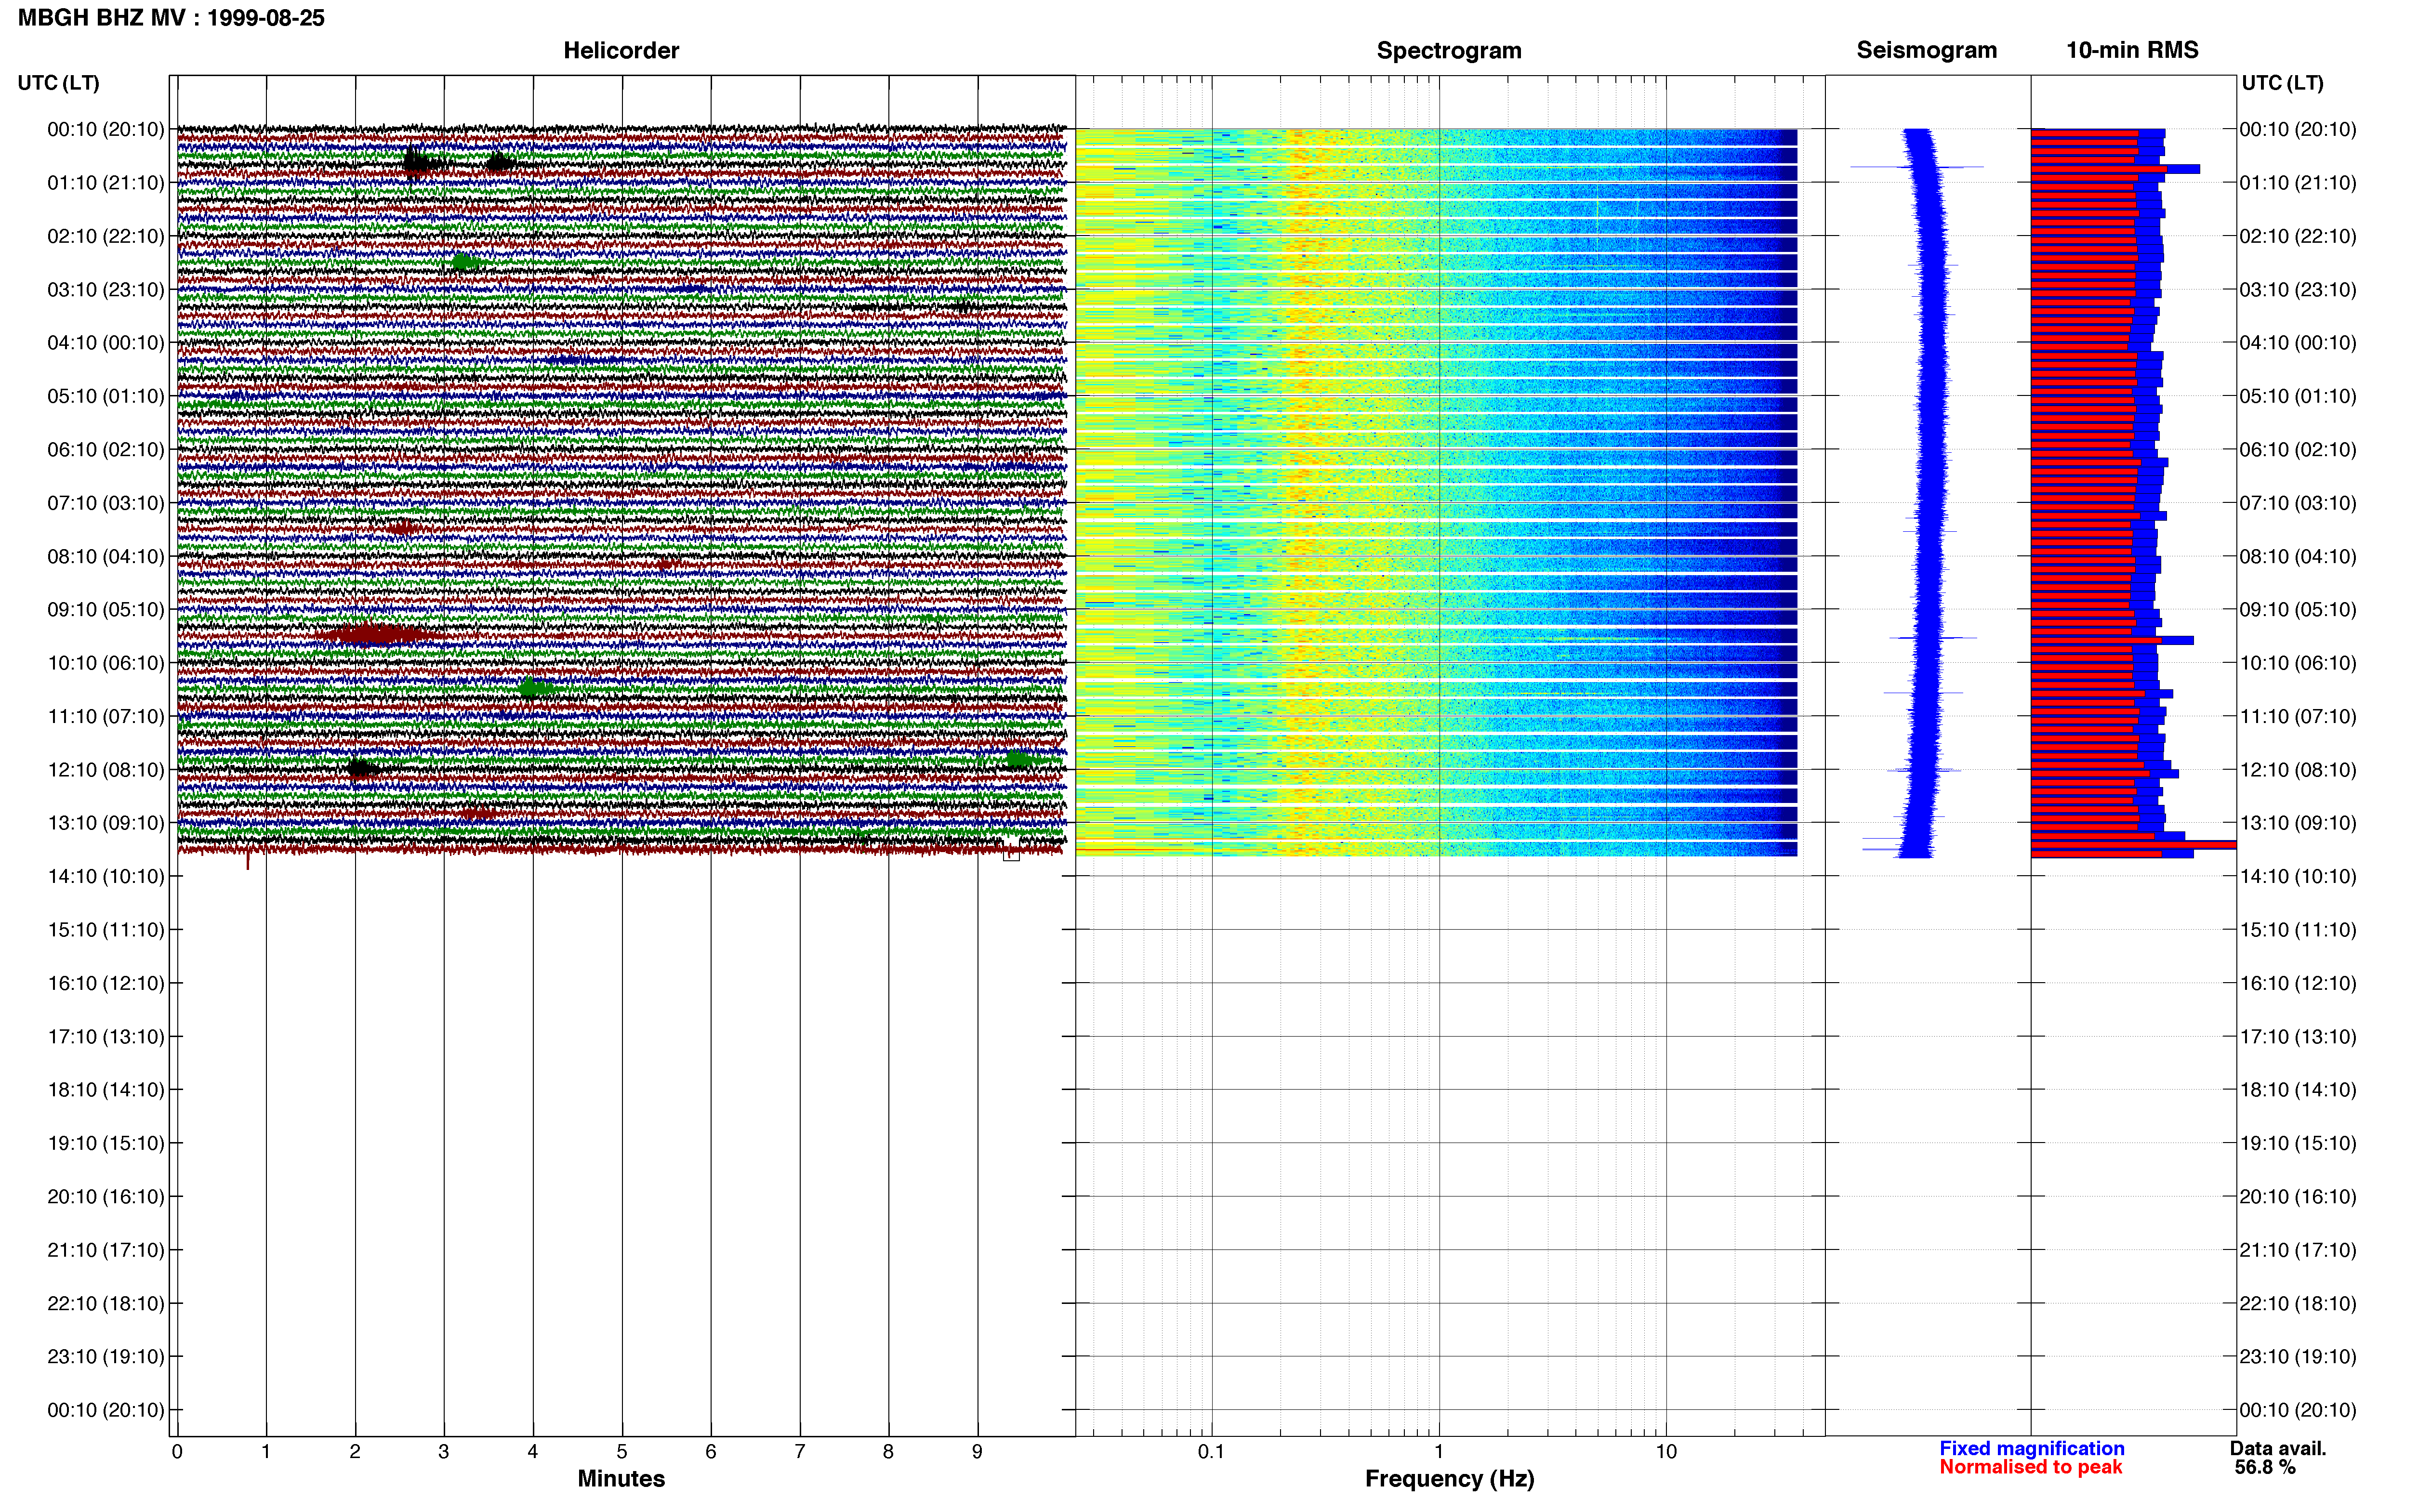Click frequency axis tick label '1'

(1439, 1451)
